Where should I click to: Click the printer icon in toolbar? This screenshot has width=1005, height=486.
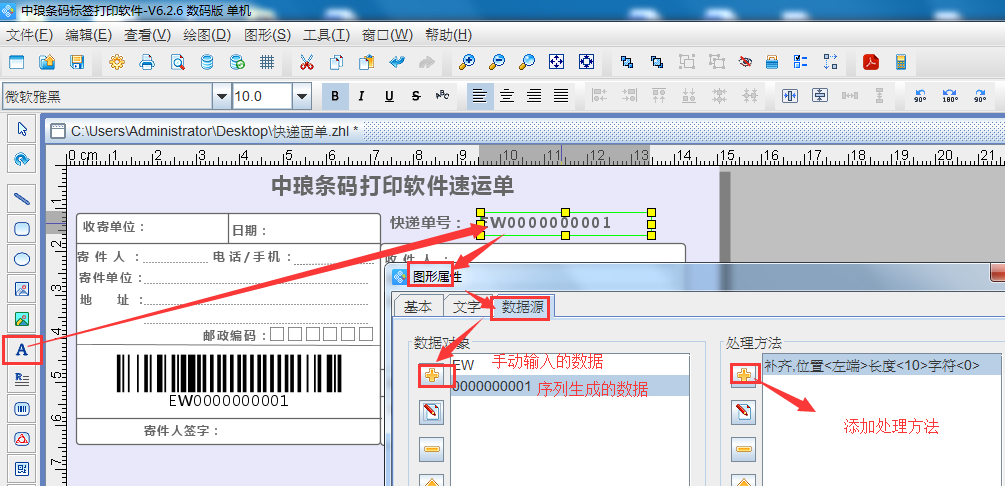147,62
